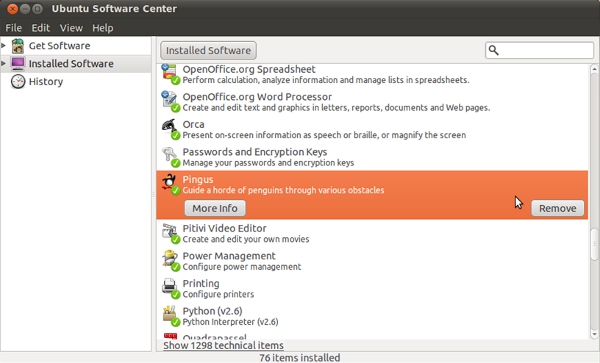Viewport: 600px width, 363px height.
Task: Click the OpenOffice.org Word Processor icon
Action: [170, 102]
